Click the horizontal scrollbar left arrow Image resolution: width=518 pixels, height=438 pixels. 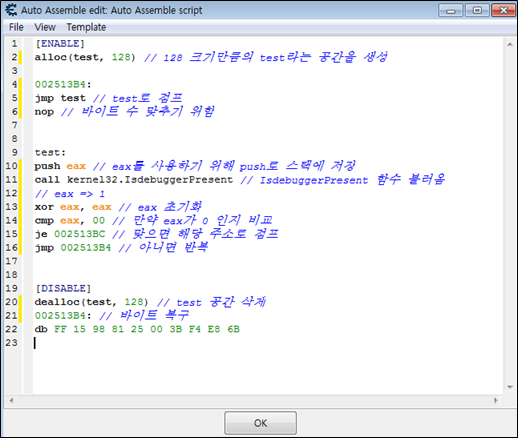(x=12, y=400)
